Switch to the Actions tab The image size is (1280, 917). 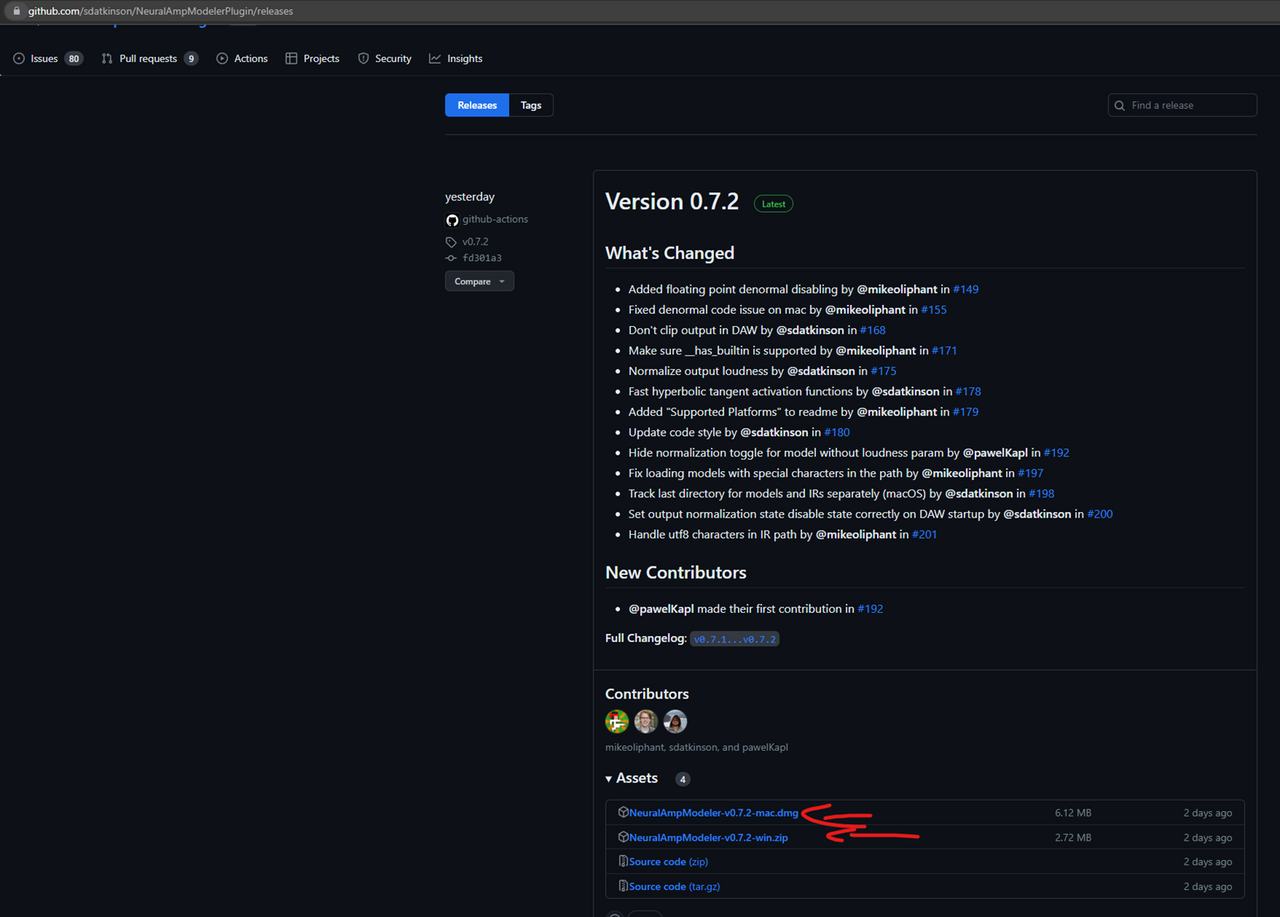click(x=242, y=59)
